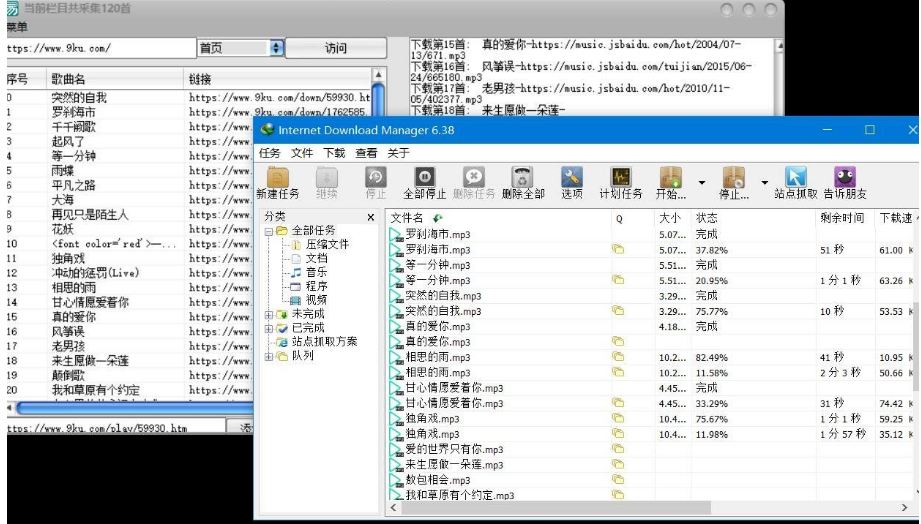Open the 文件 menu in IDM
Screen dimensions: 921x524
pos(302,153)
